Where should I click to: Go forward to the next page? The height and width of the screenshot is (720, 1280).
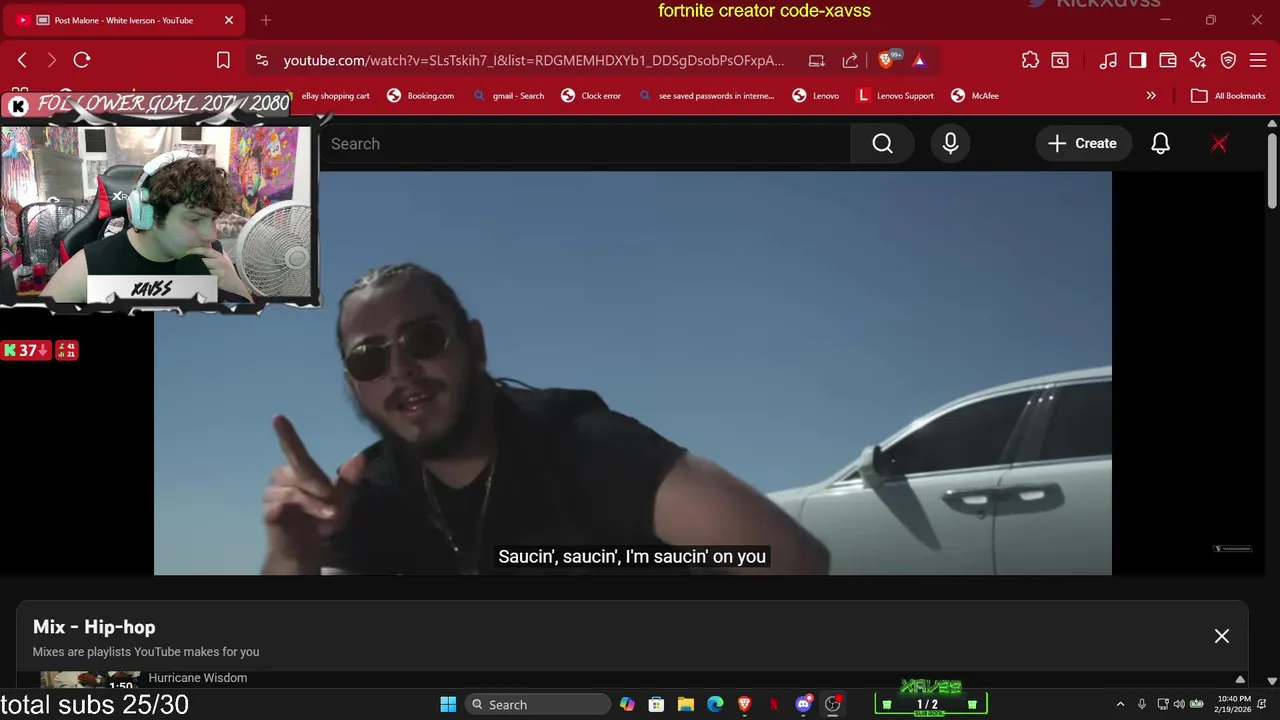tap(51, 60)
